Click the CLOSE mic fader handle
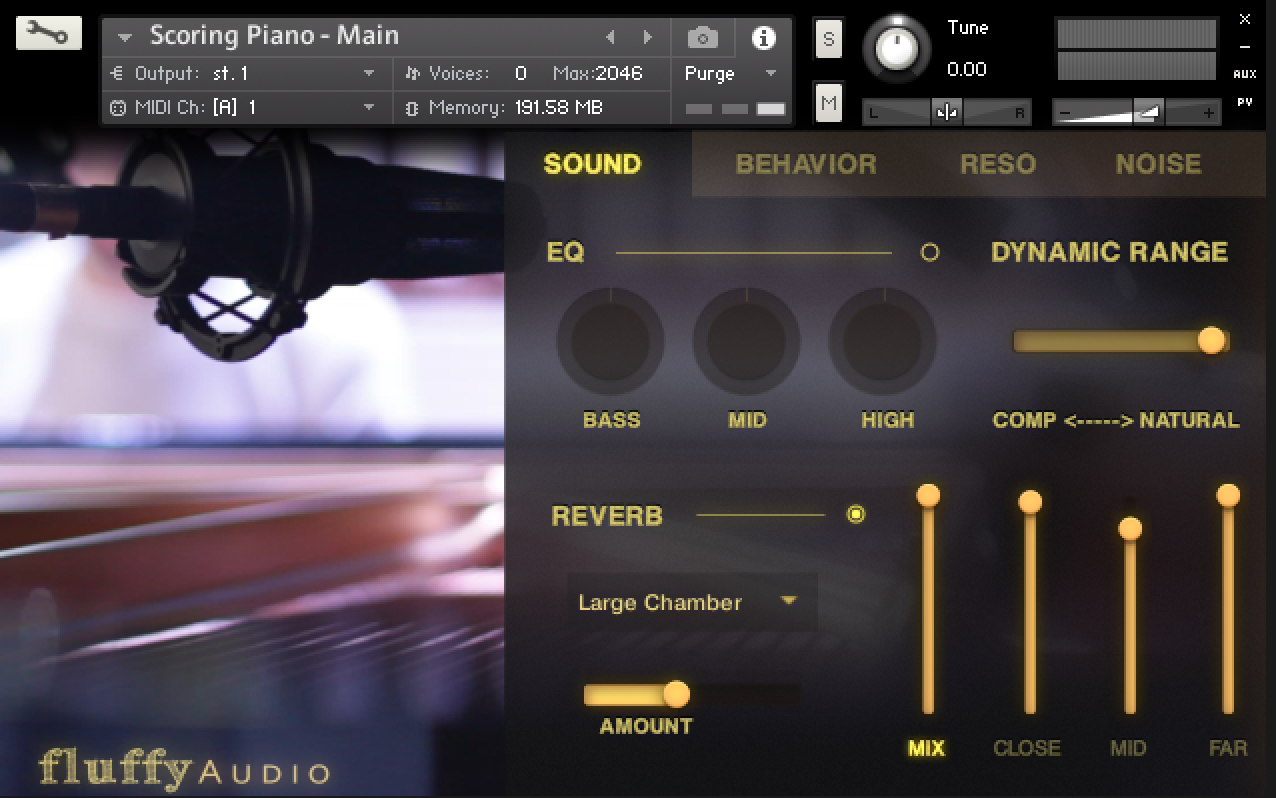The height and width of the screenshot is (798, 1276). (1030, 502)
